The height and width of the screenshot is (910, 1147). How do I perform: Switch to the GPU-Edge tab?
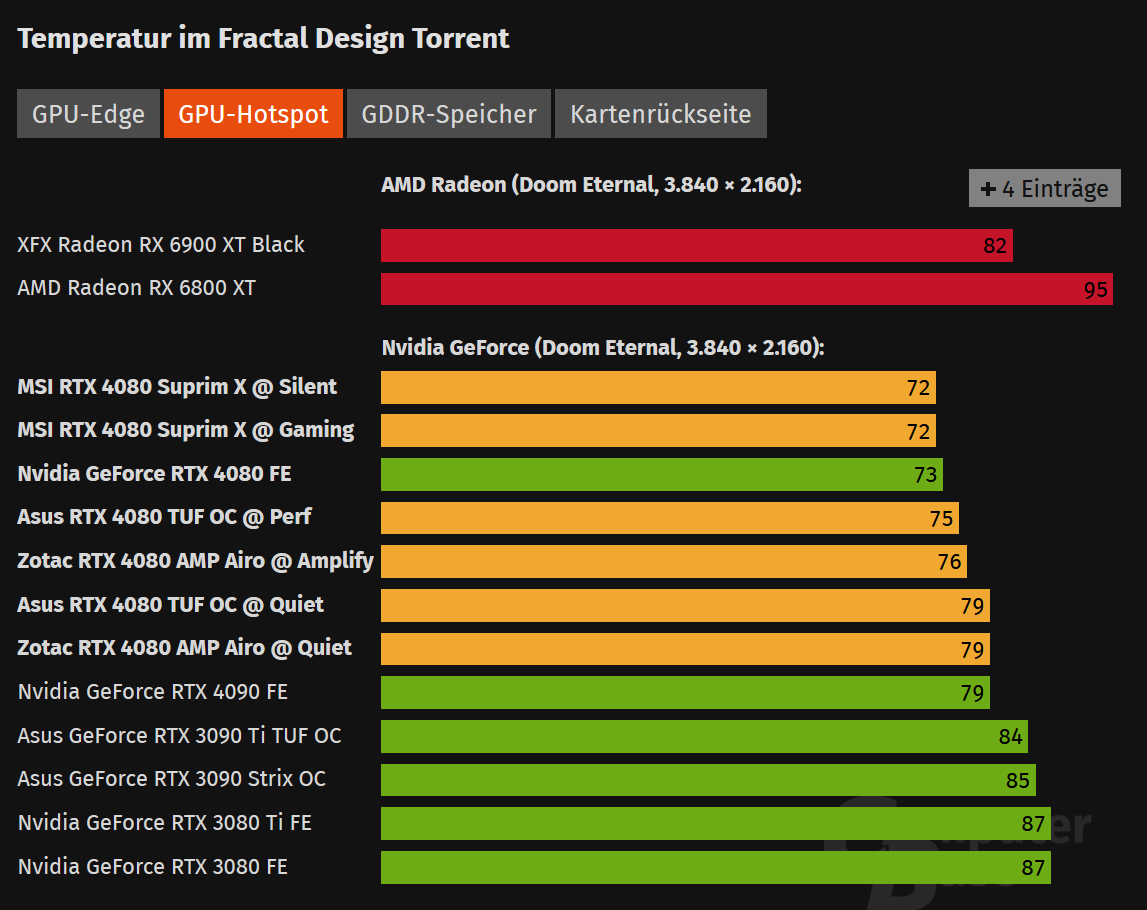pos(89,113)
